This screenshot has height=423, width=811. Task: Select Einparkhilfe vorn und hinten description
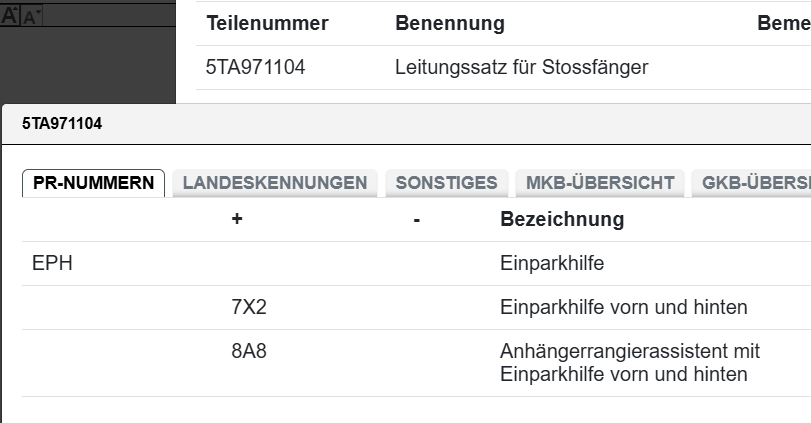[623, 307]
